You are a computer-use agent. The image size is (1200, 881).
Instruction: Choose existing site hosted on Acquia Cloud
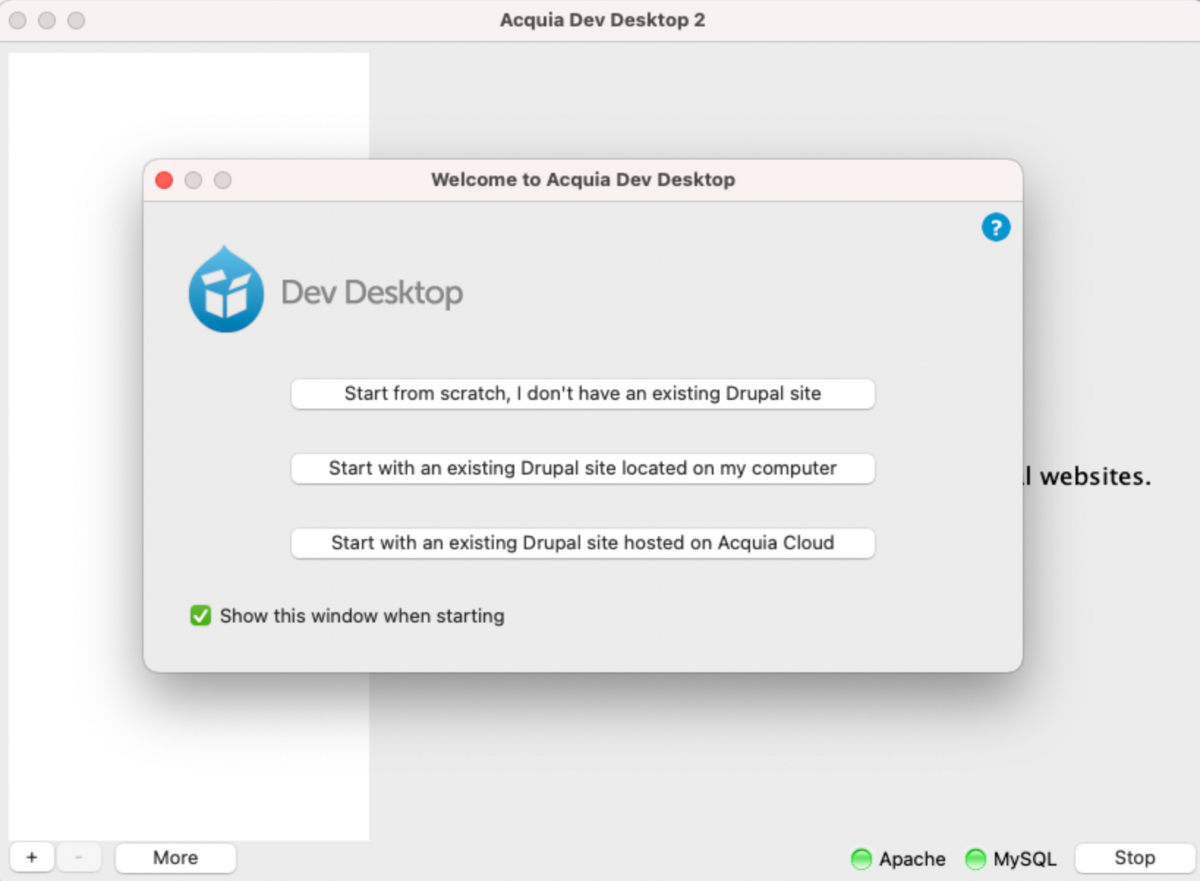pos(583,543)
